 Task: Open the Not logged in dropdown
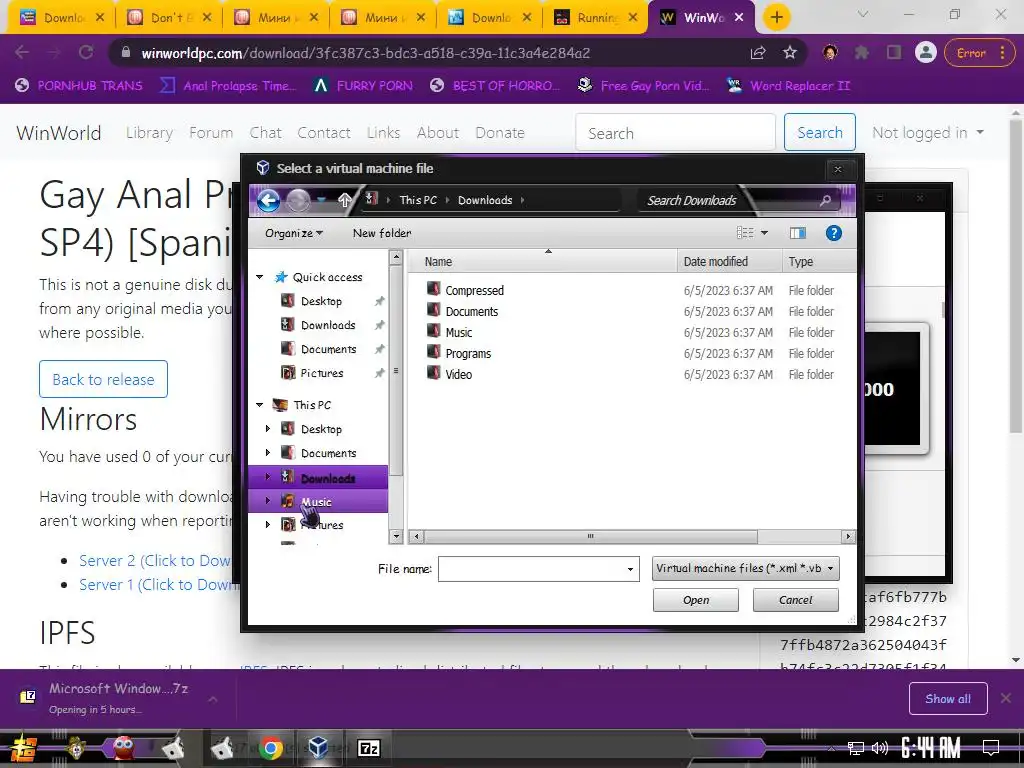[928, 133]
